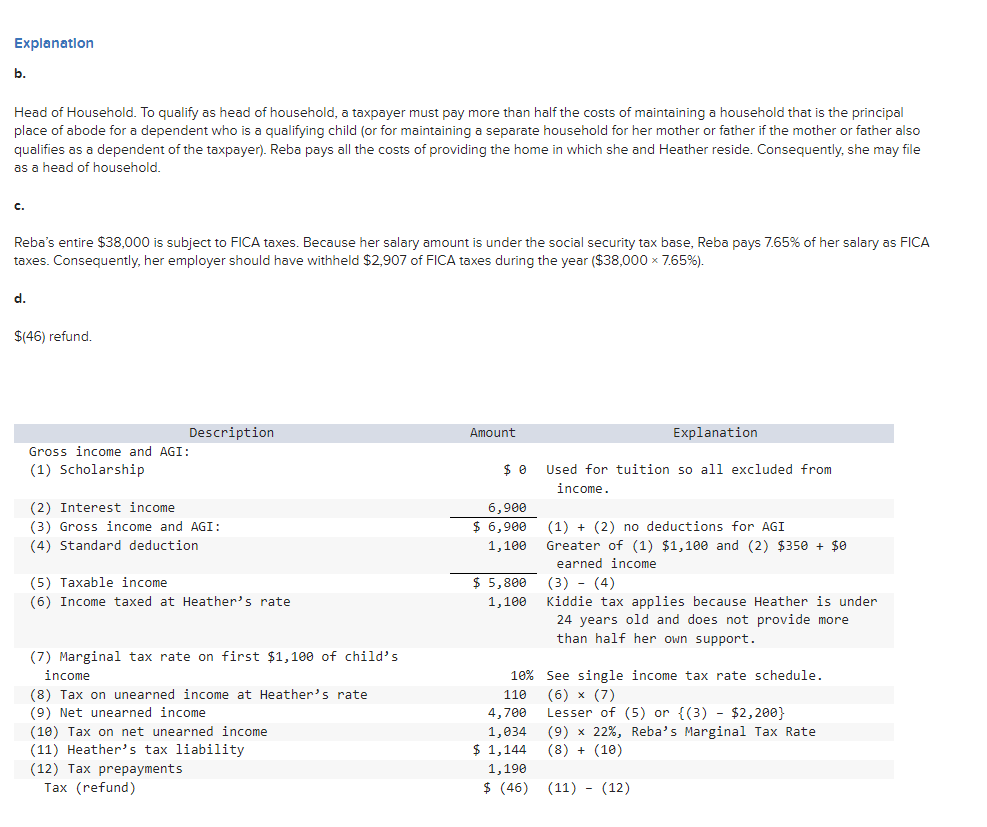
Task: Click the blue "Explanation" heading
Action: point(54,43)
